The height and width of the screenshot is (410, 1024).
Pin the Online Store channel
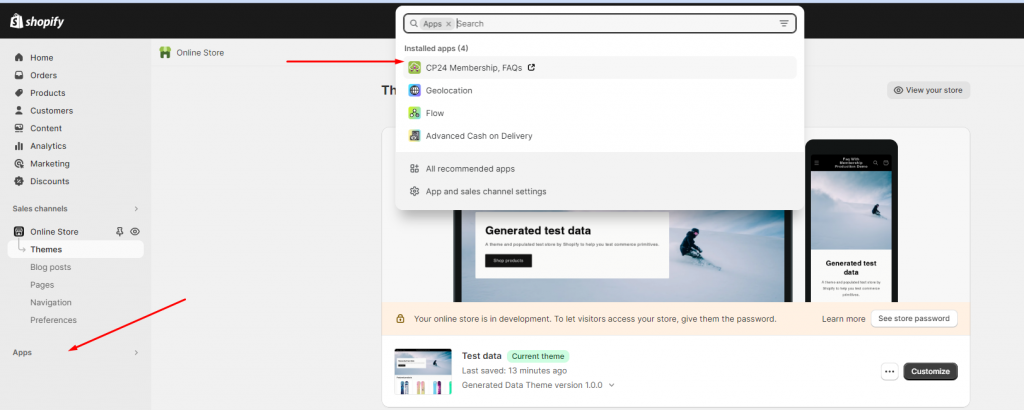click(x=120, y=231)
